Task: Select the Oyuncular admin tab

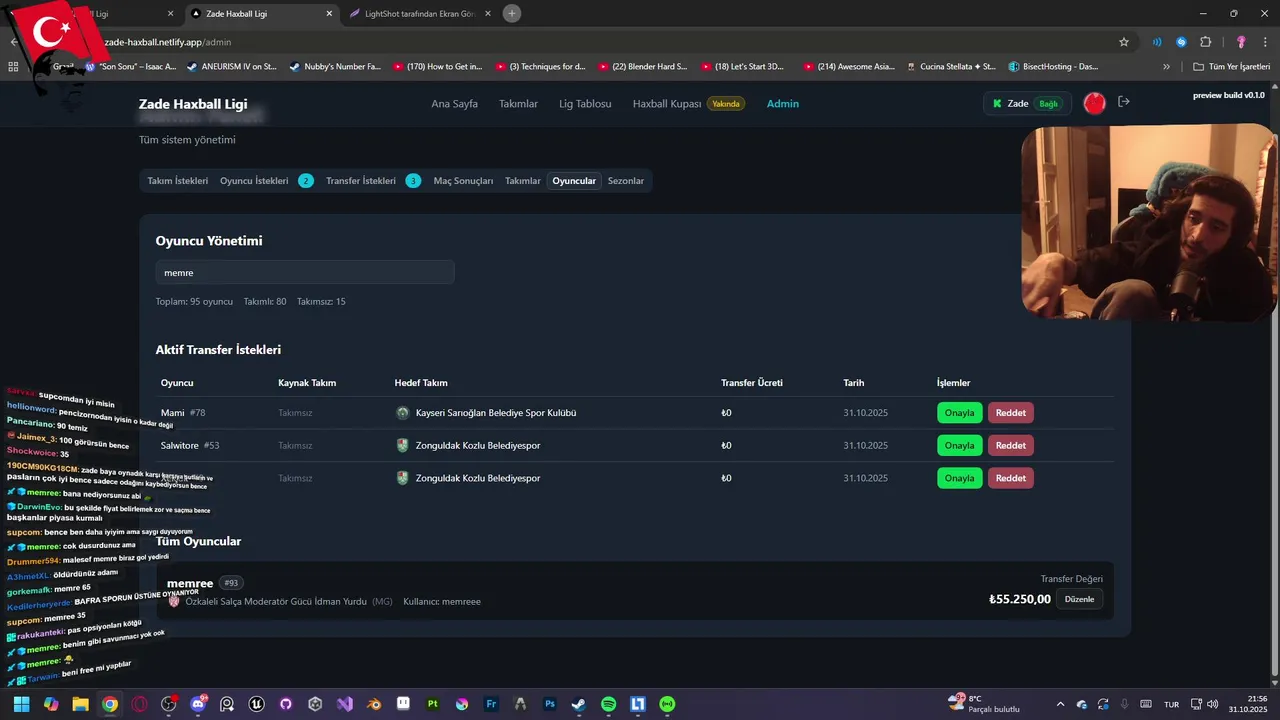Action: tap(574, 181)
